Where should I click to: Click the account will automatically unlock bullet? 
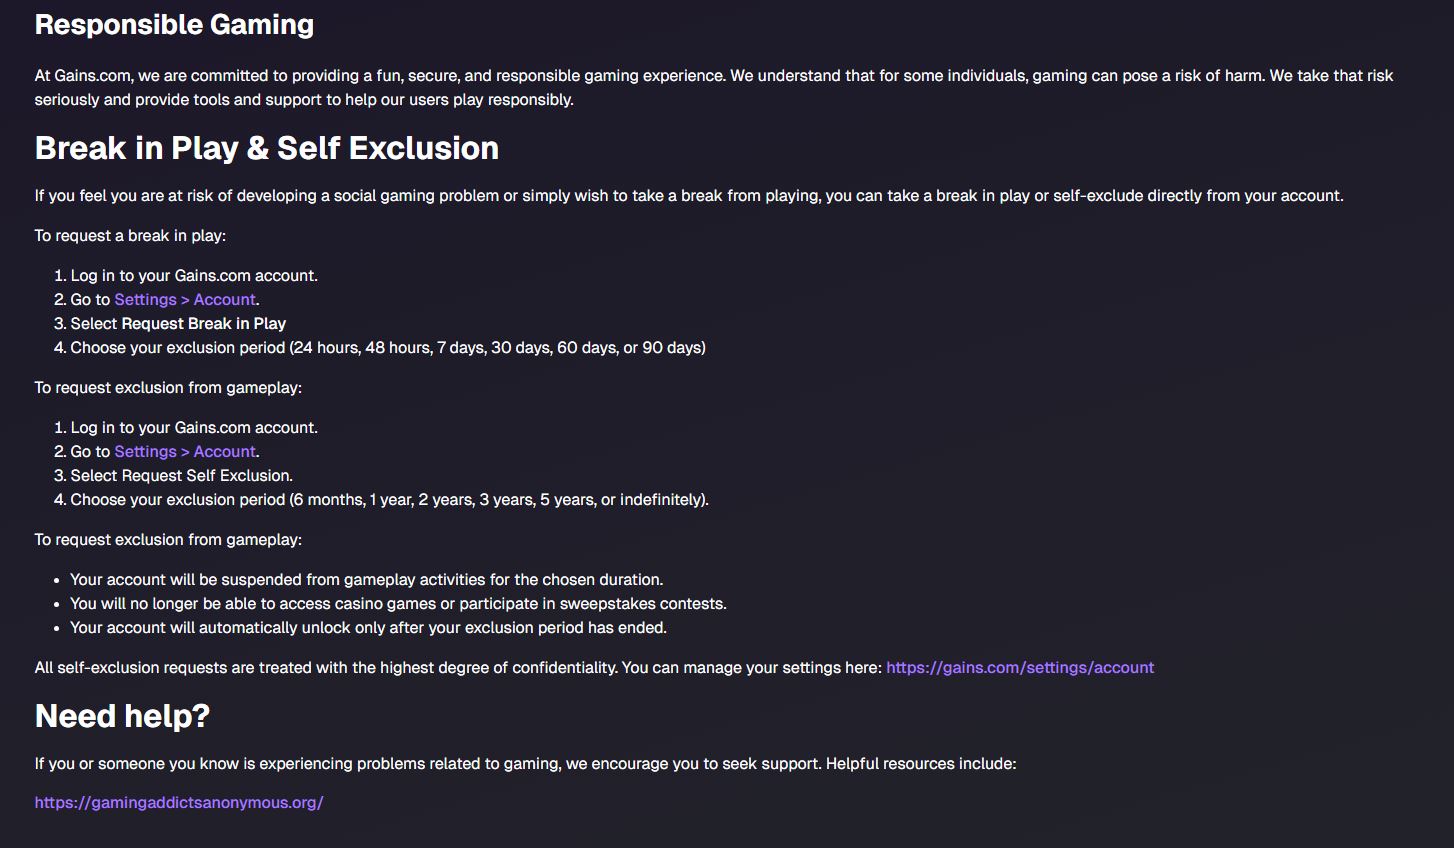[x=368, y=628]
